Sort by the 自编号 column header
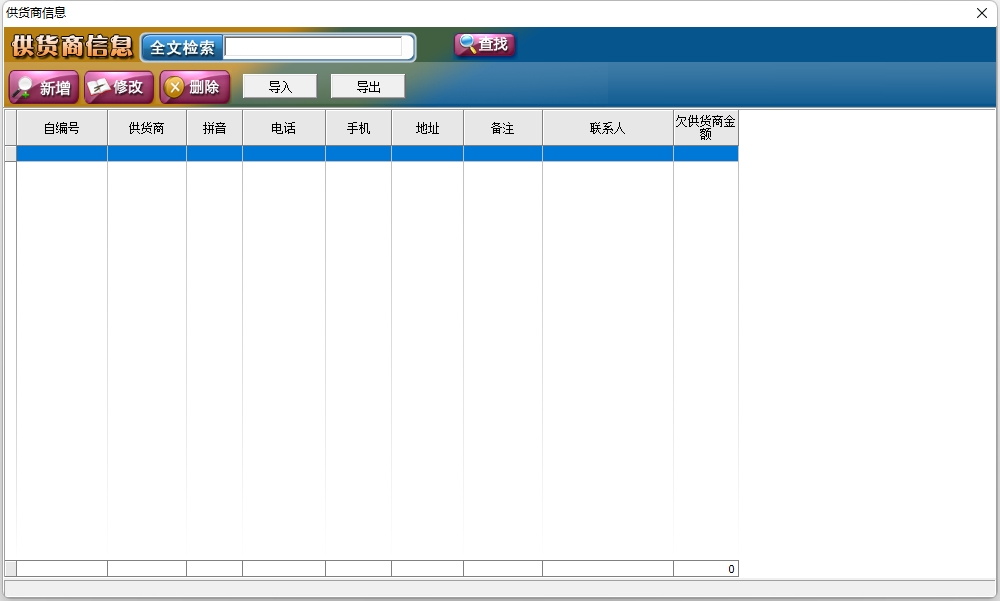Viewport: 1000px width, 601px height. pos(61,128)
